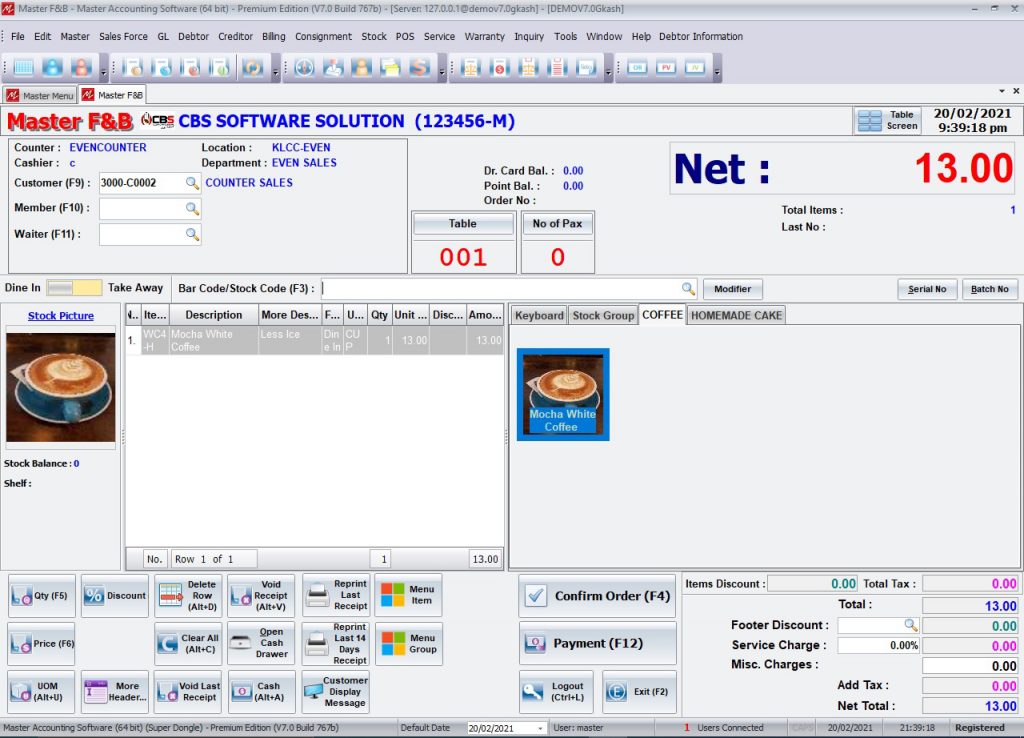Expand the first toolbar group overflow arrow

point(103,69)
